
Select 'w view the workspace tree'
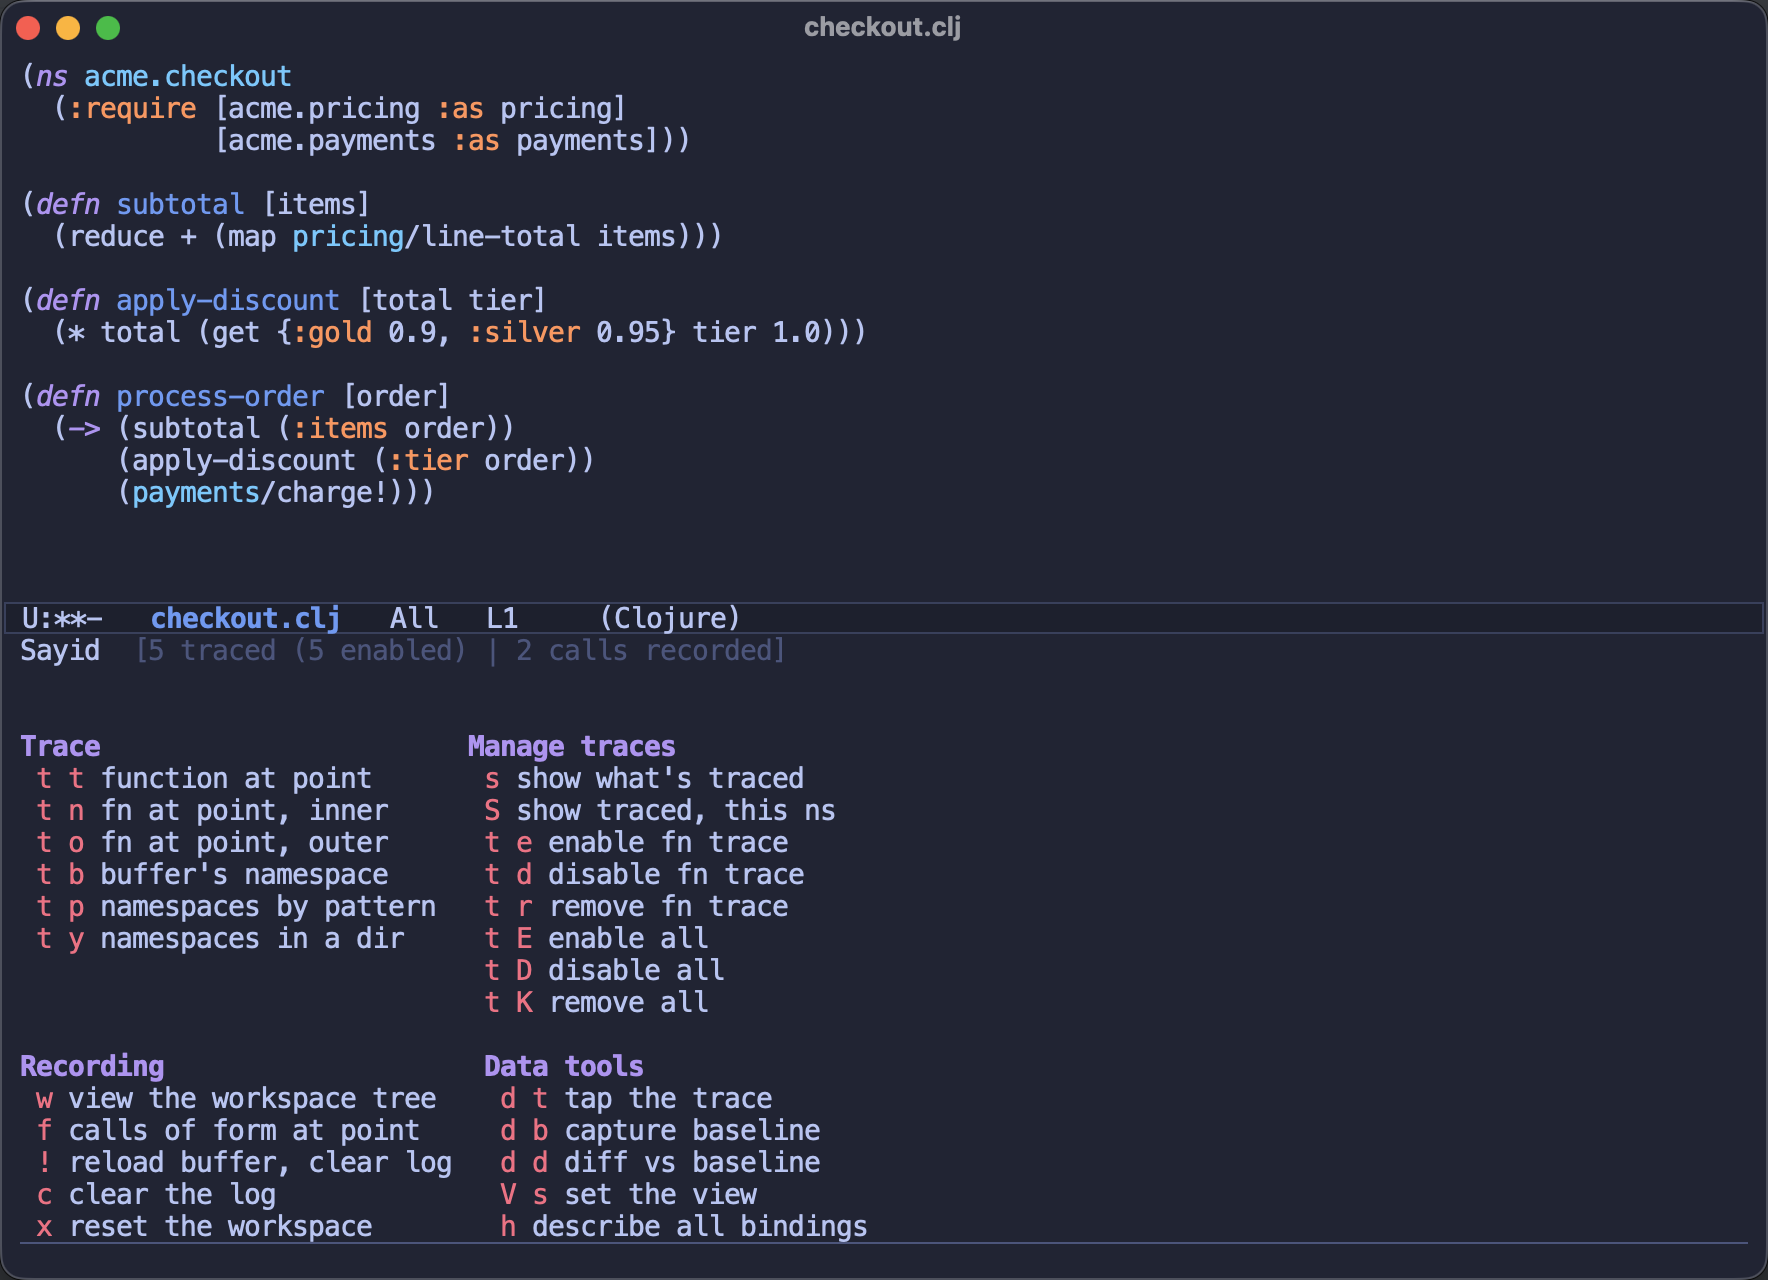point(236,1098)
